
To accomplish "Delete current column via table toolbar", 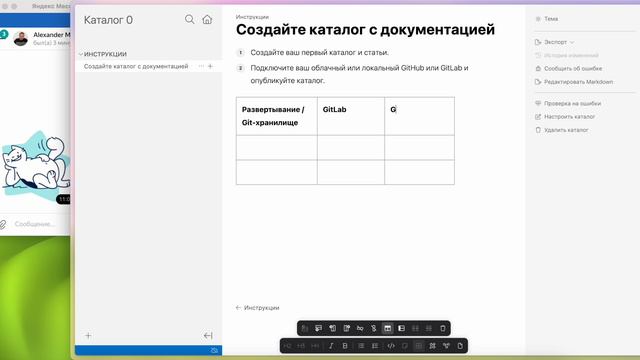I will coord(373,328).
